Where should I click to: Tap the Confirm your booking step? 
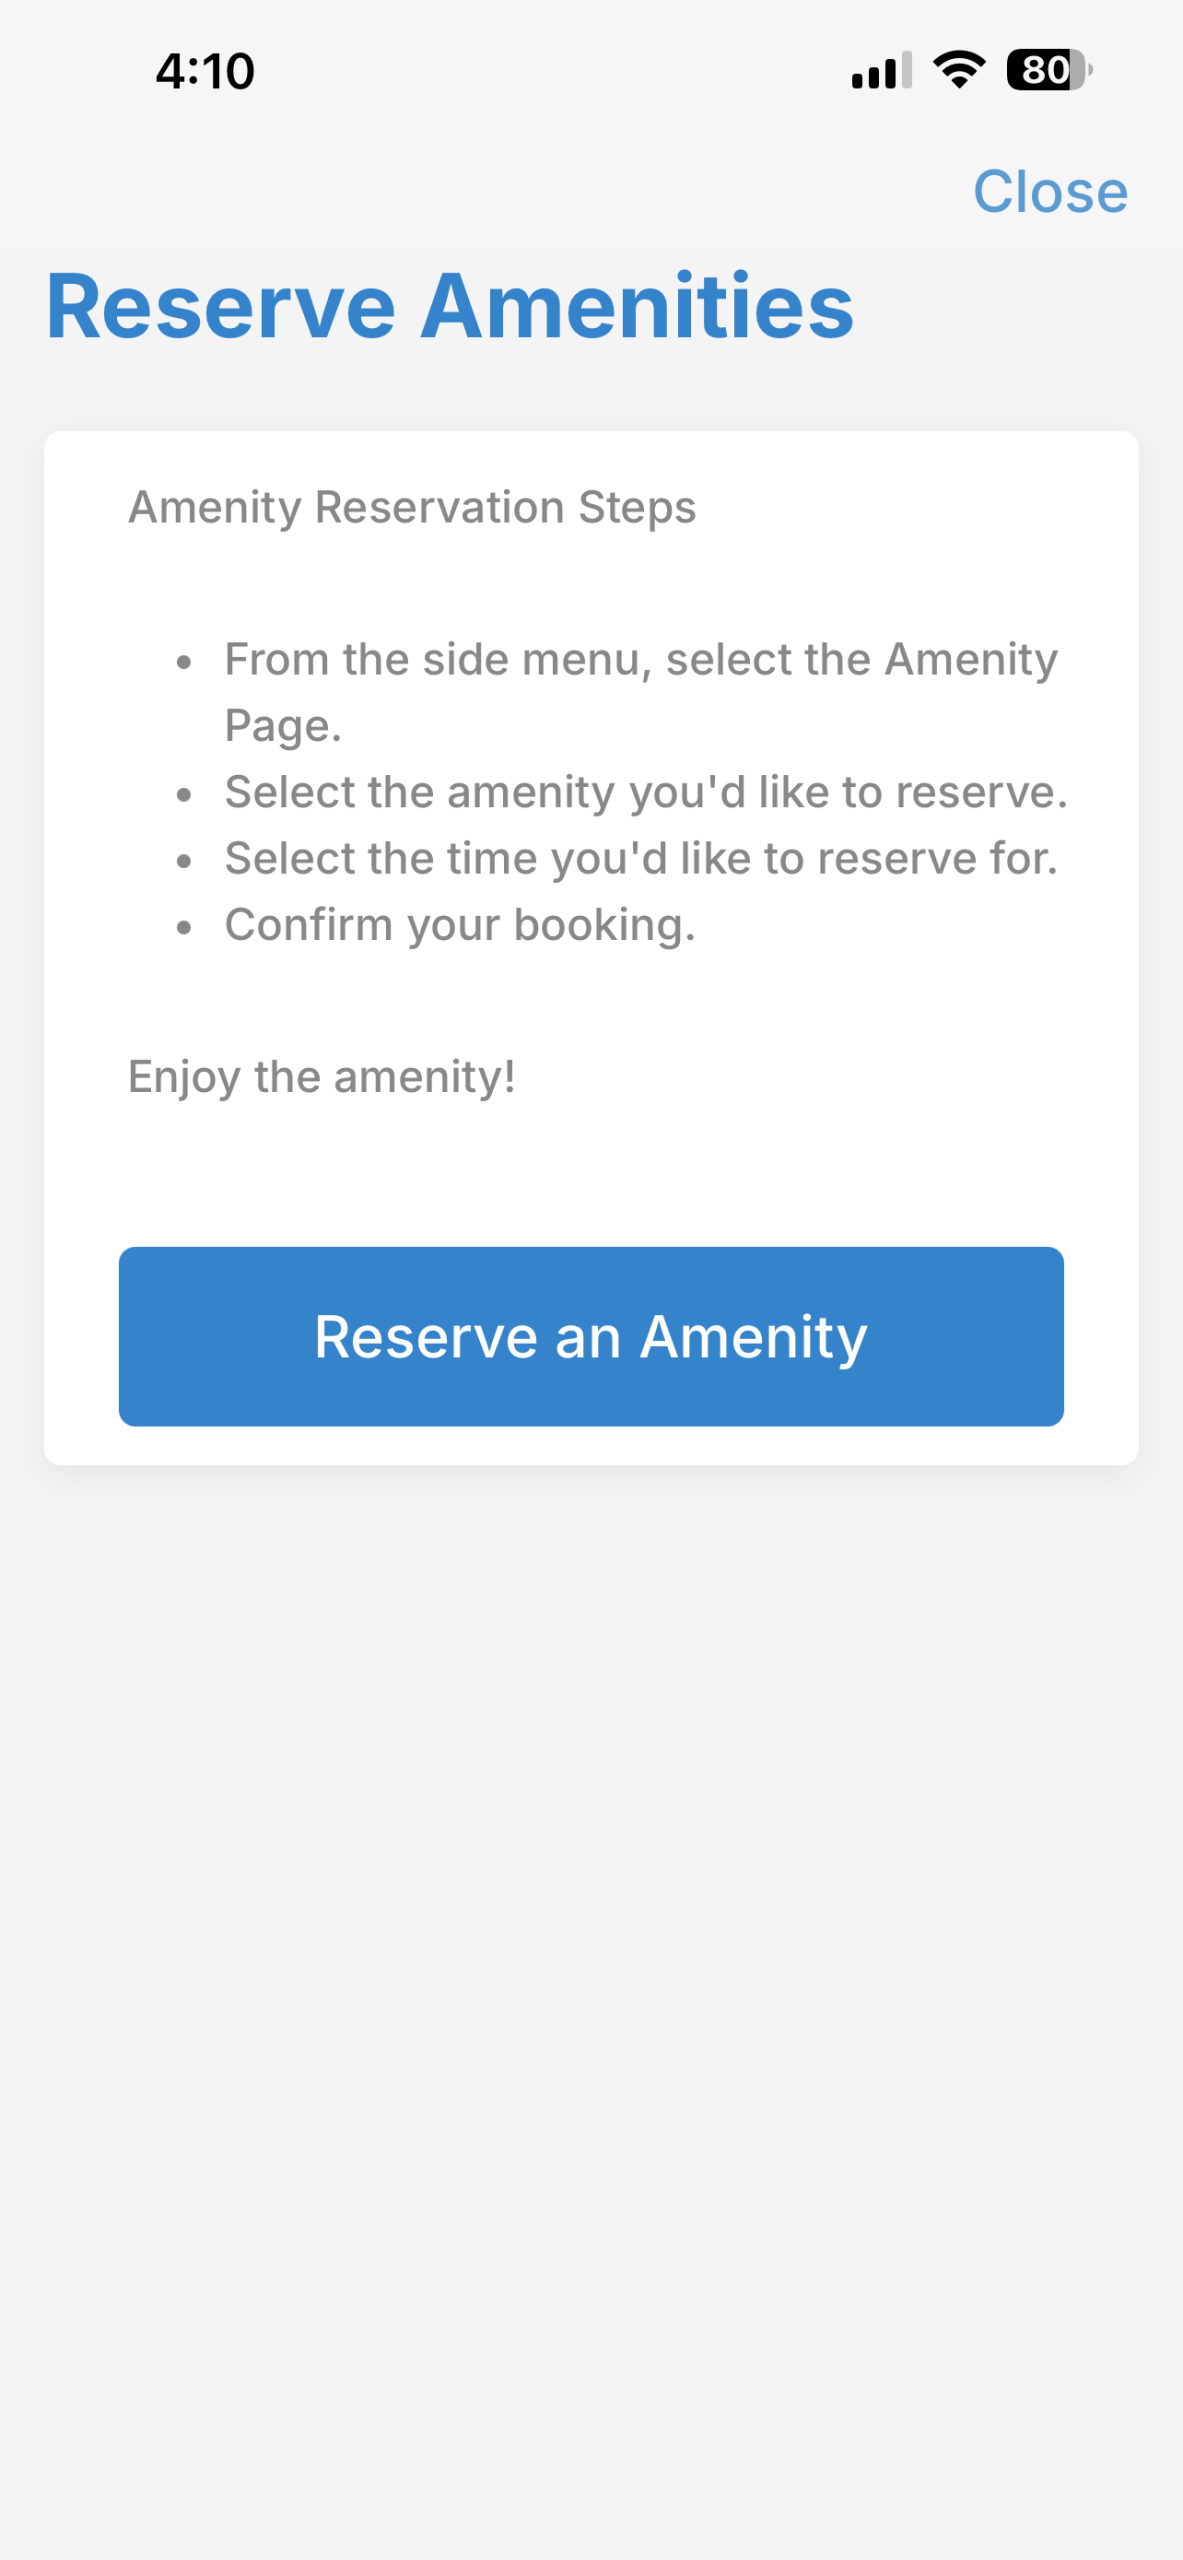pyautogui.click(x=459, y=925)
